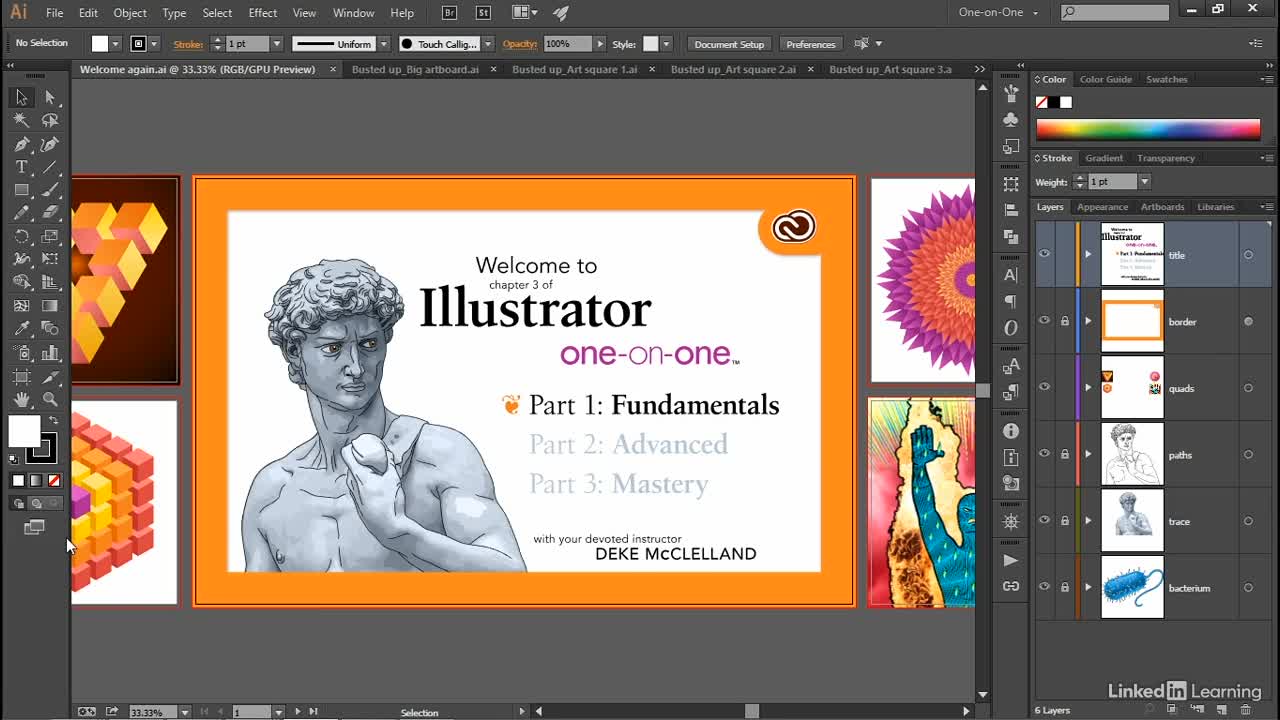Open the Info panel icon

1011,431
